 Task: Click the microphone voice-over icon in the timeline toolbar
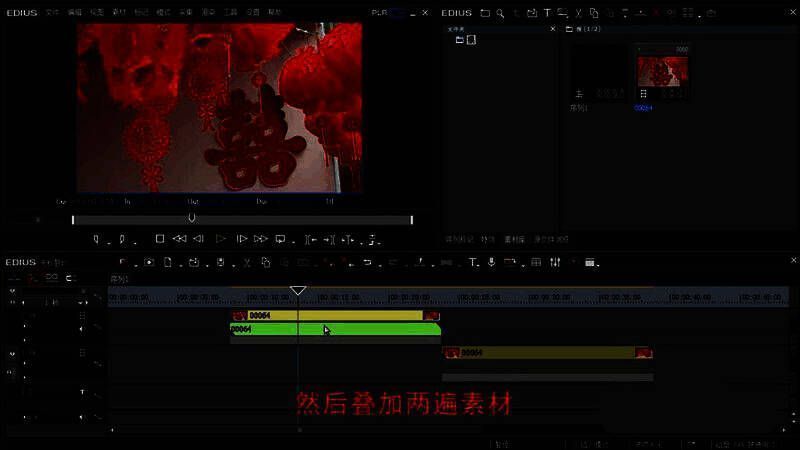(491, 262)
